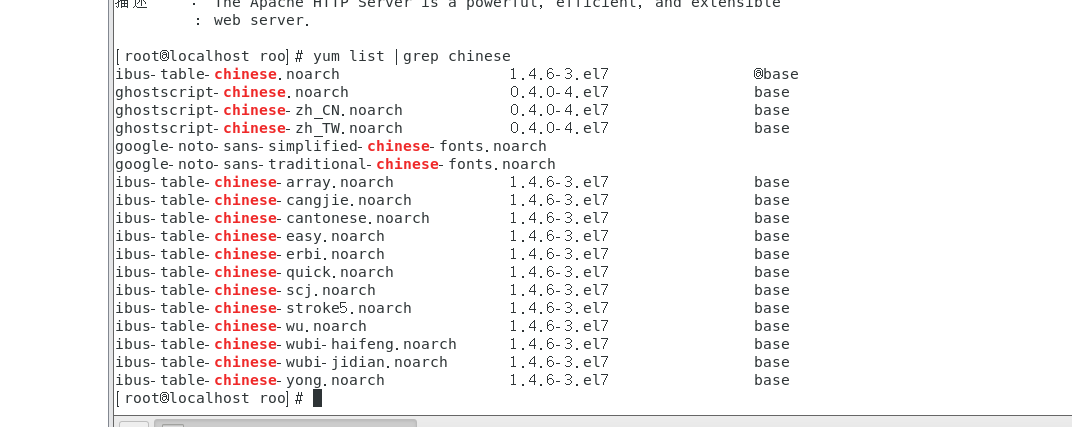Screen dimensions: 1072x427
Task: Click "base" repo in the ghostscript-chinese.noarch row
Action: coord(772,92)
